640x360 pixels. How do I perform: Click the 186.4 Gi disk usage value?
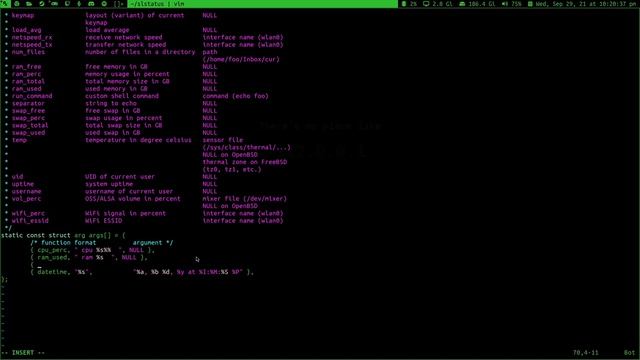click(482, 4)
